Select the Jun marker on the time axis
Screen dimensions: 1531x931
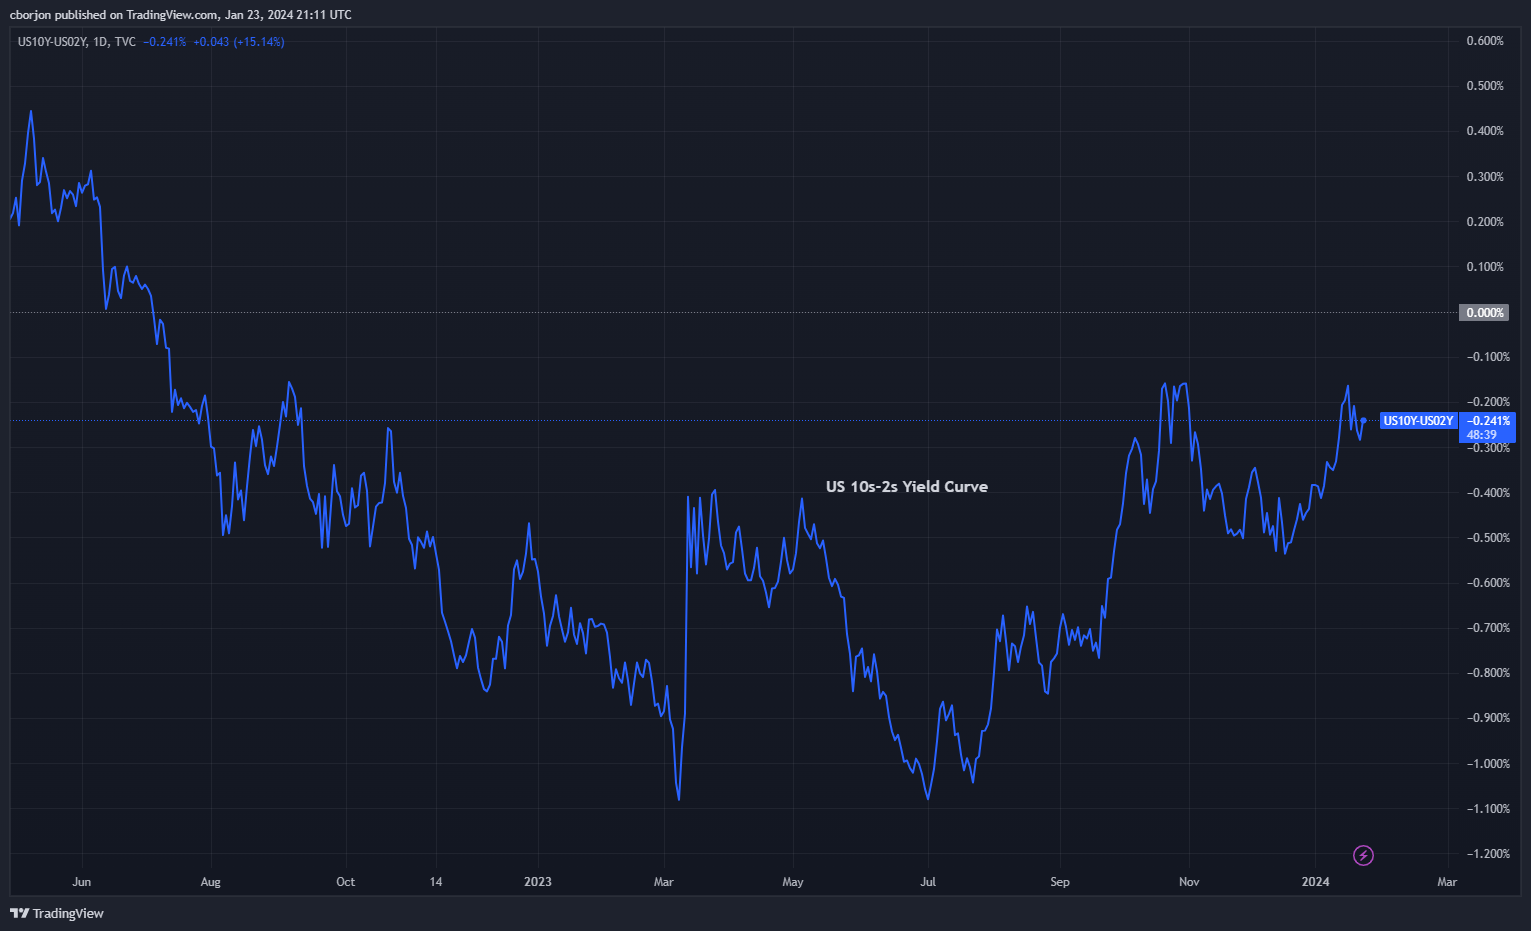click(x=82, y=882)
